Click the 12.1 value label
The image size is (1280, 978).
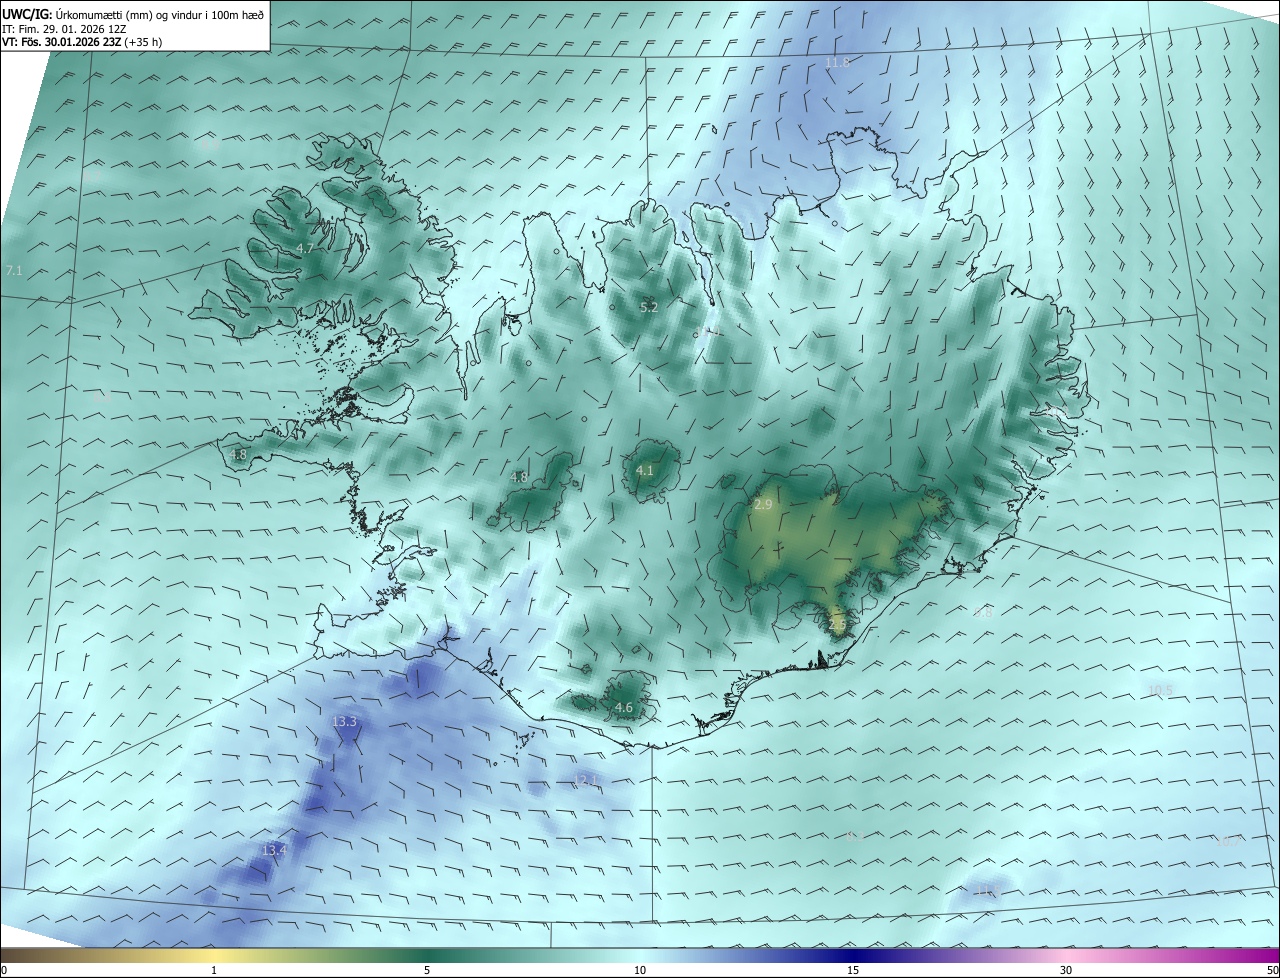click(586, 780)
